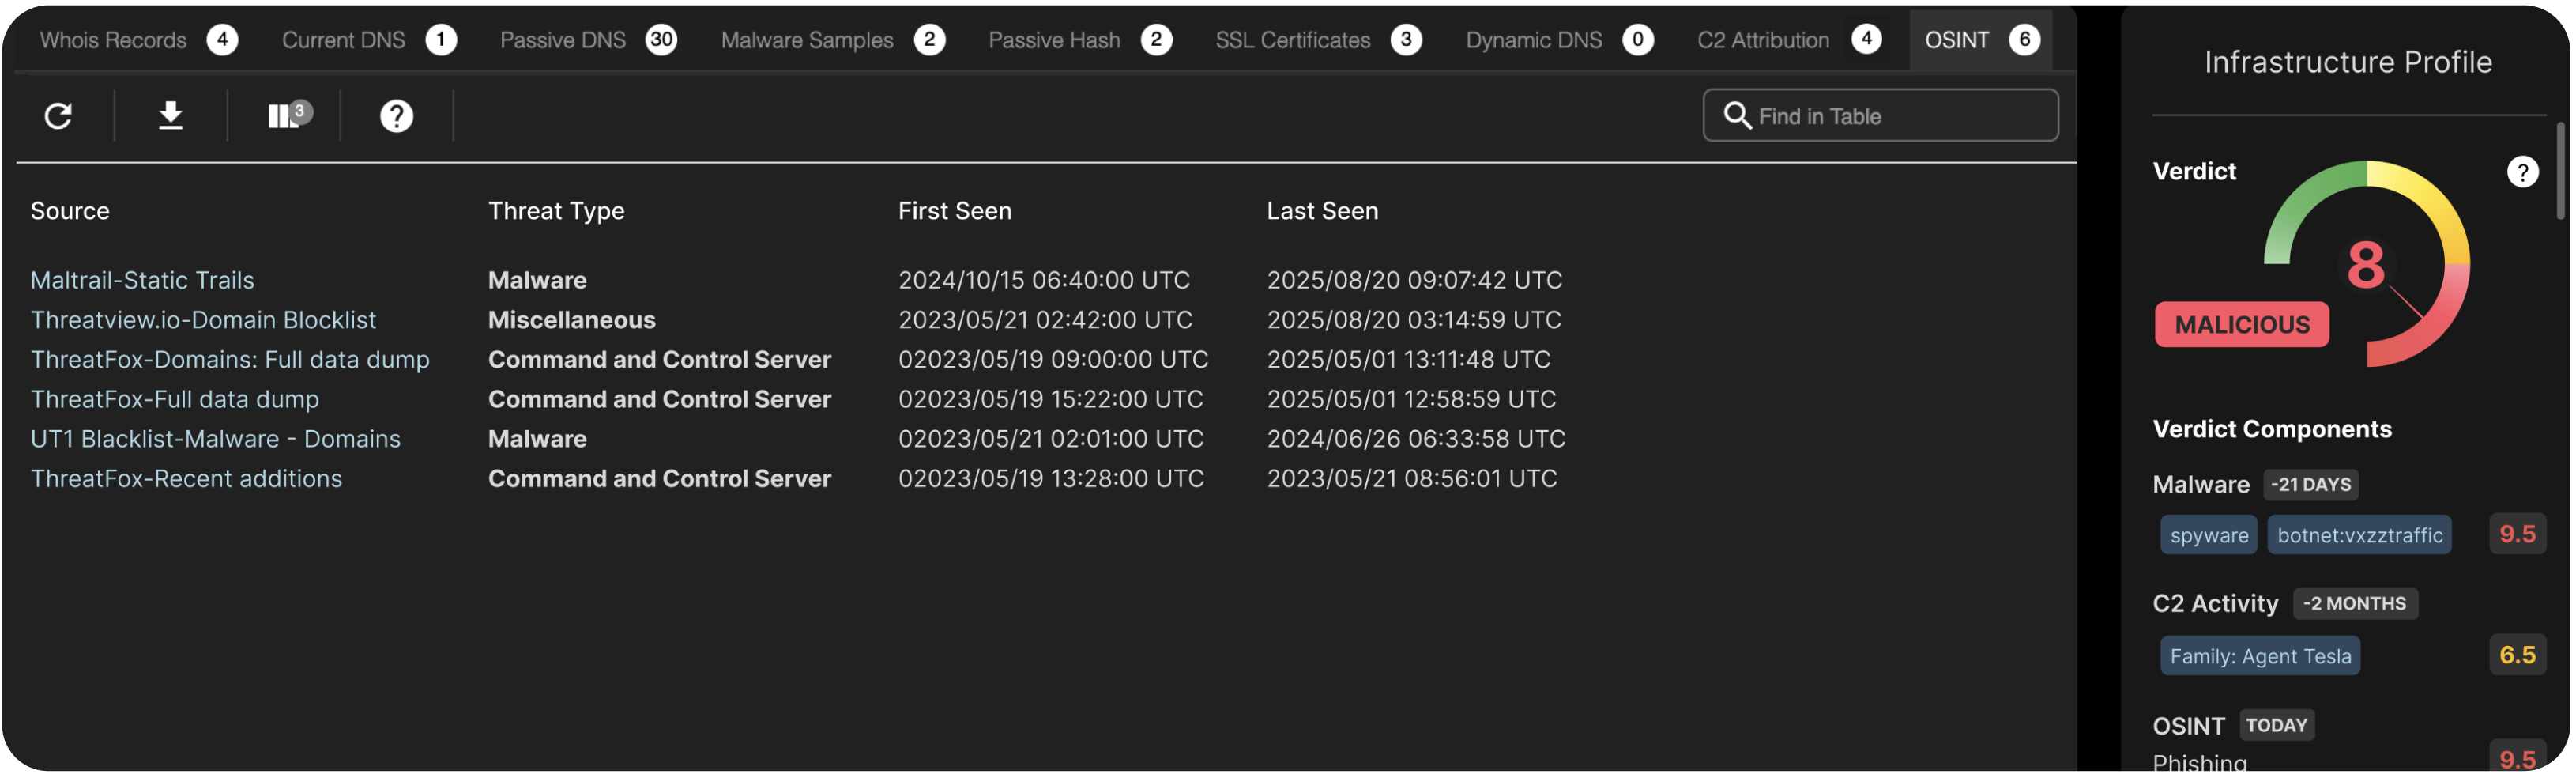Click the botnet:vxzztraffic tag

(x=2359, y=535)
